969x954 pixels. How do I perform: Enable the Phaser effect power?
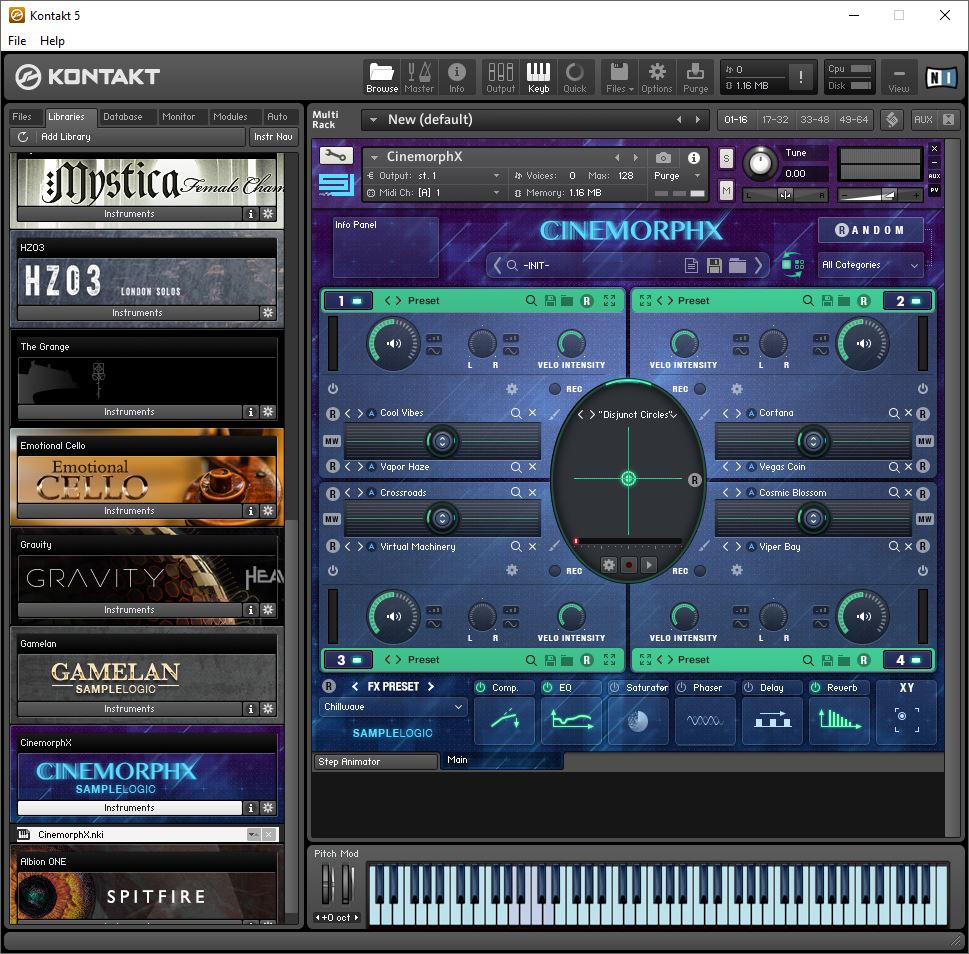click(x=682, y=687)
